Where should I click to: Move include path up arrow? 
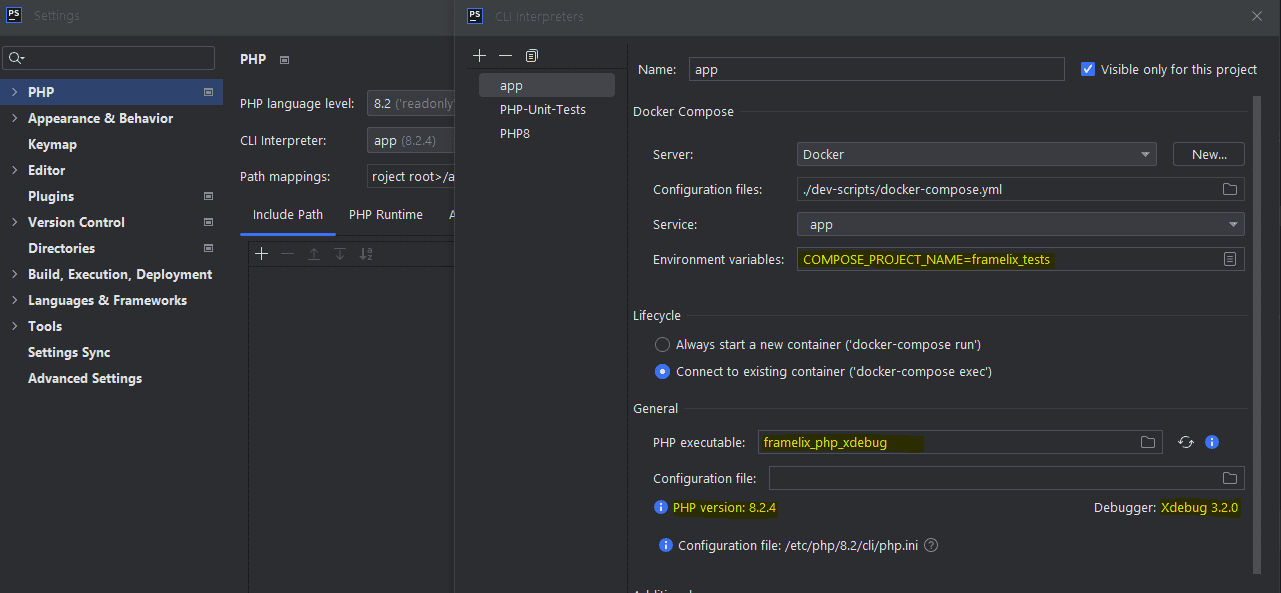tap(314, 254)
